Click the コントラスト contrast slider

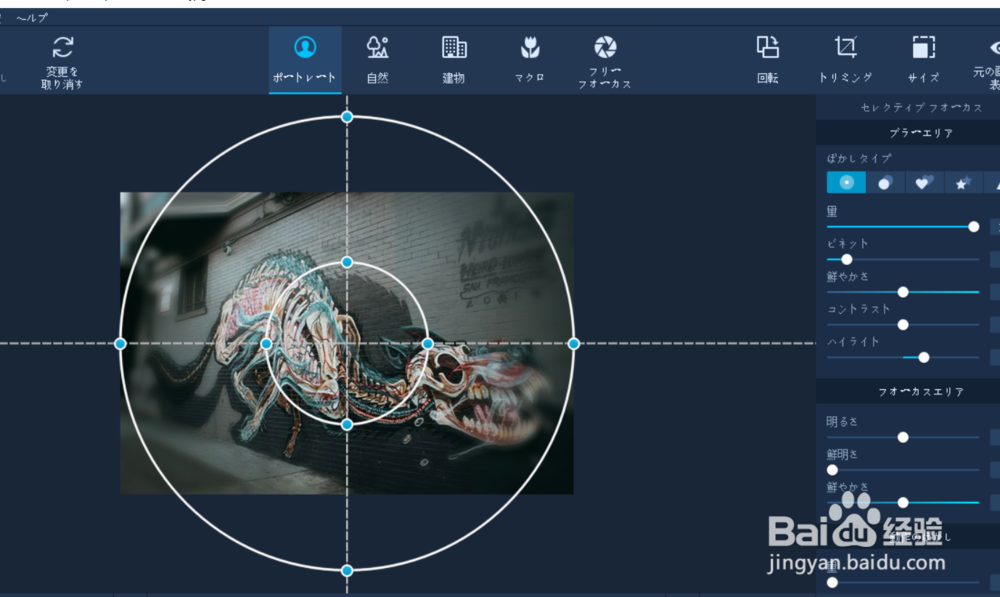point(903,325)
